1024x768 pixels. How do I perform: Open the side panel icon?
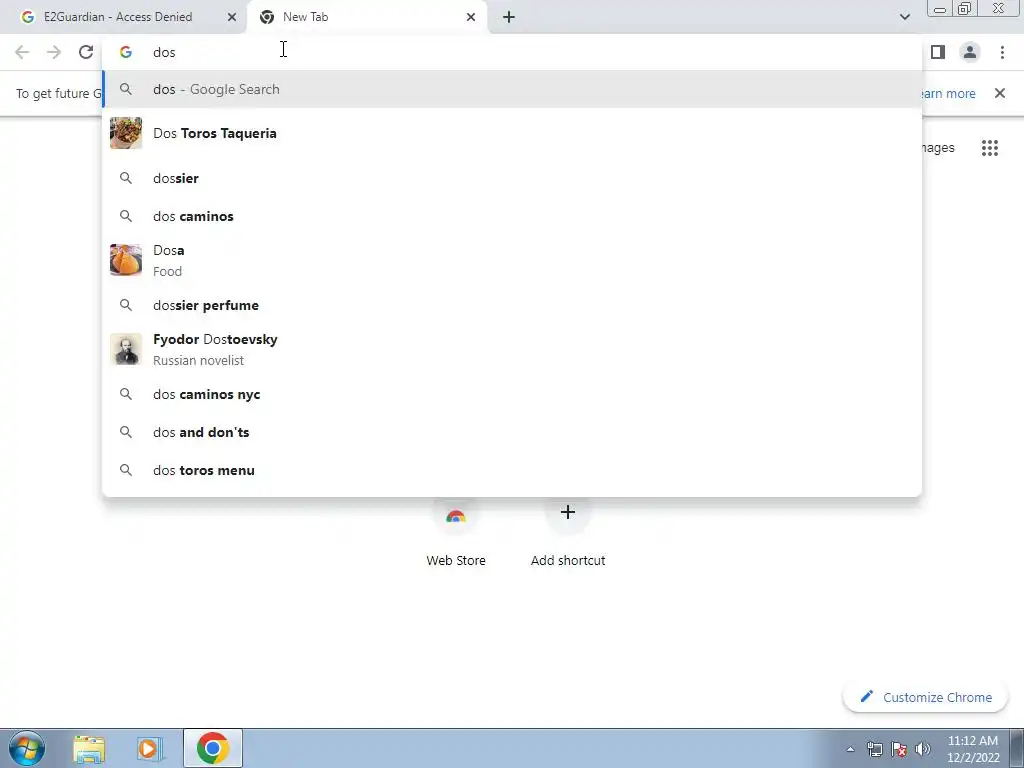[938, 52]
